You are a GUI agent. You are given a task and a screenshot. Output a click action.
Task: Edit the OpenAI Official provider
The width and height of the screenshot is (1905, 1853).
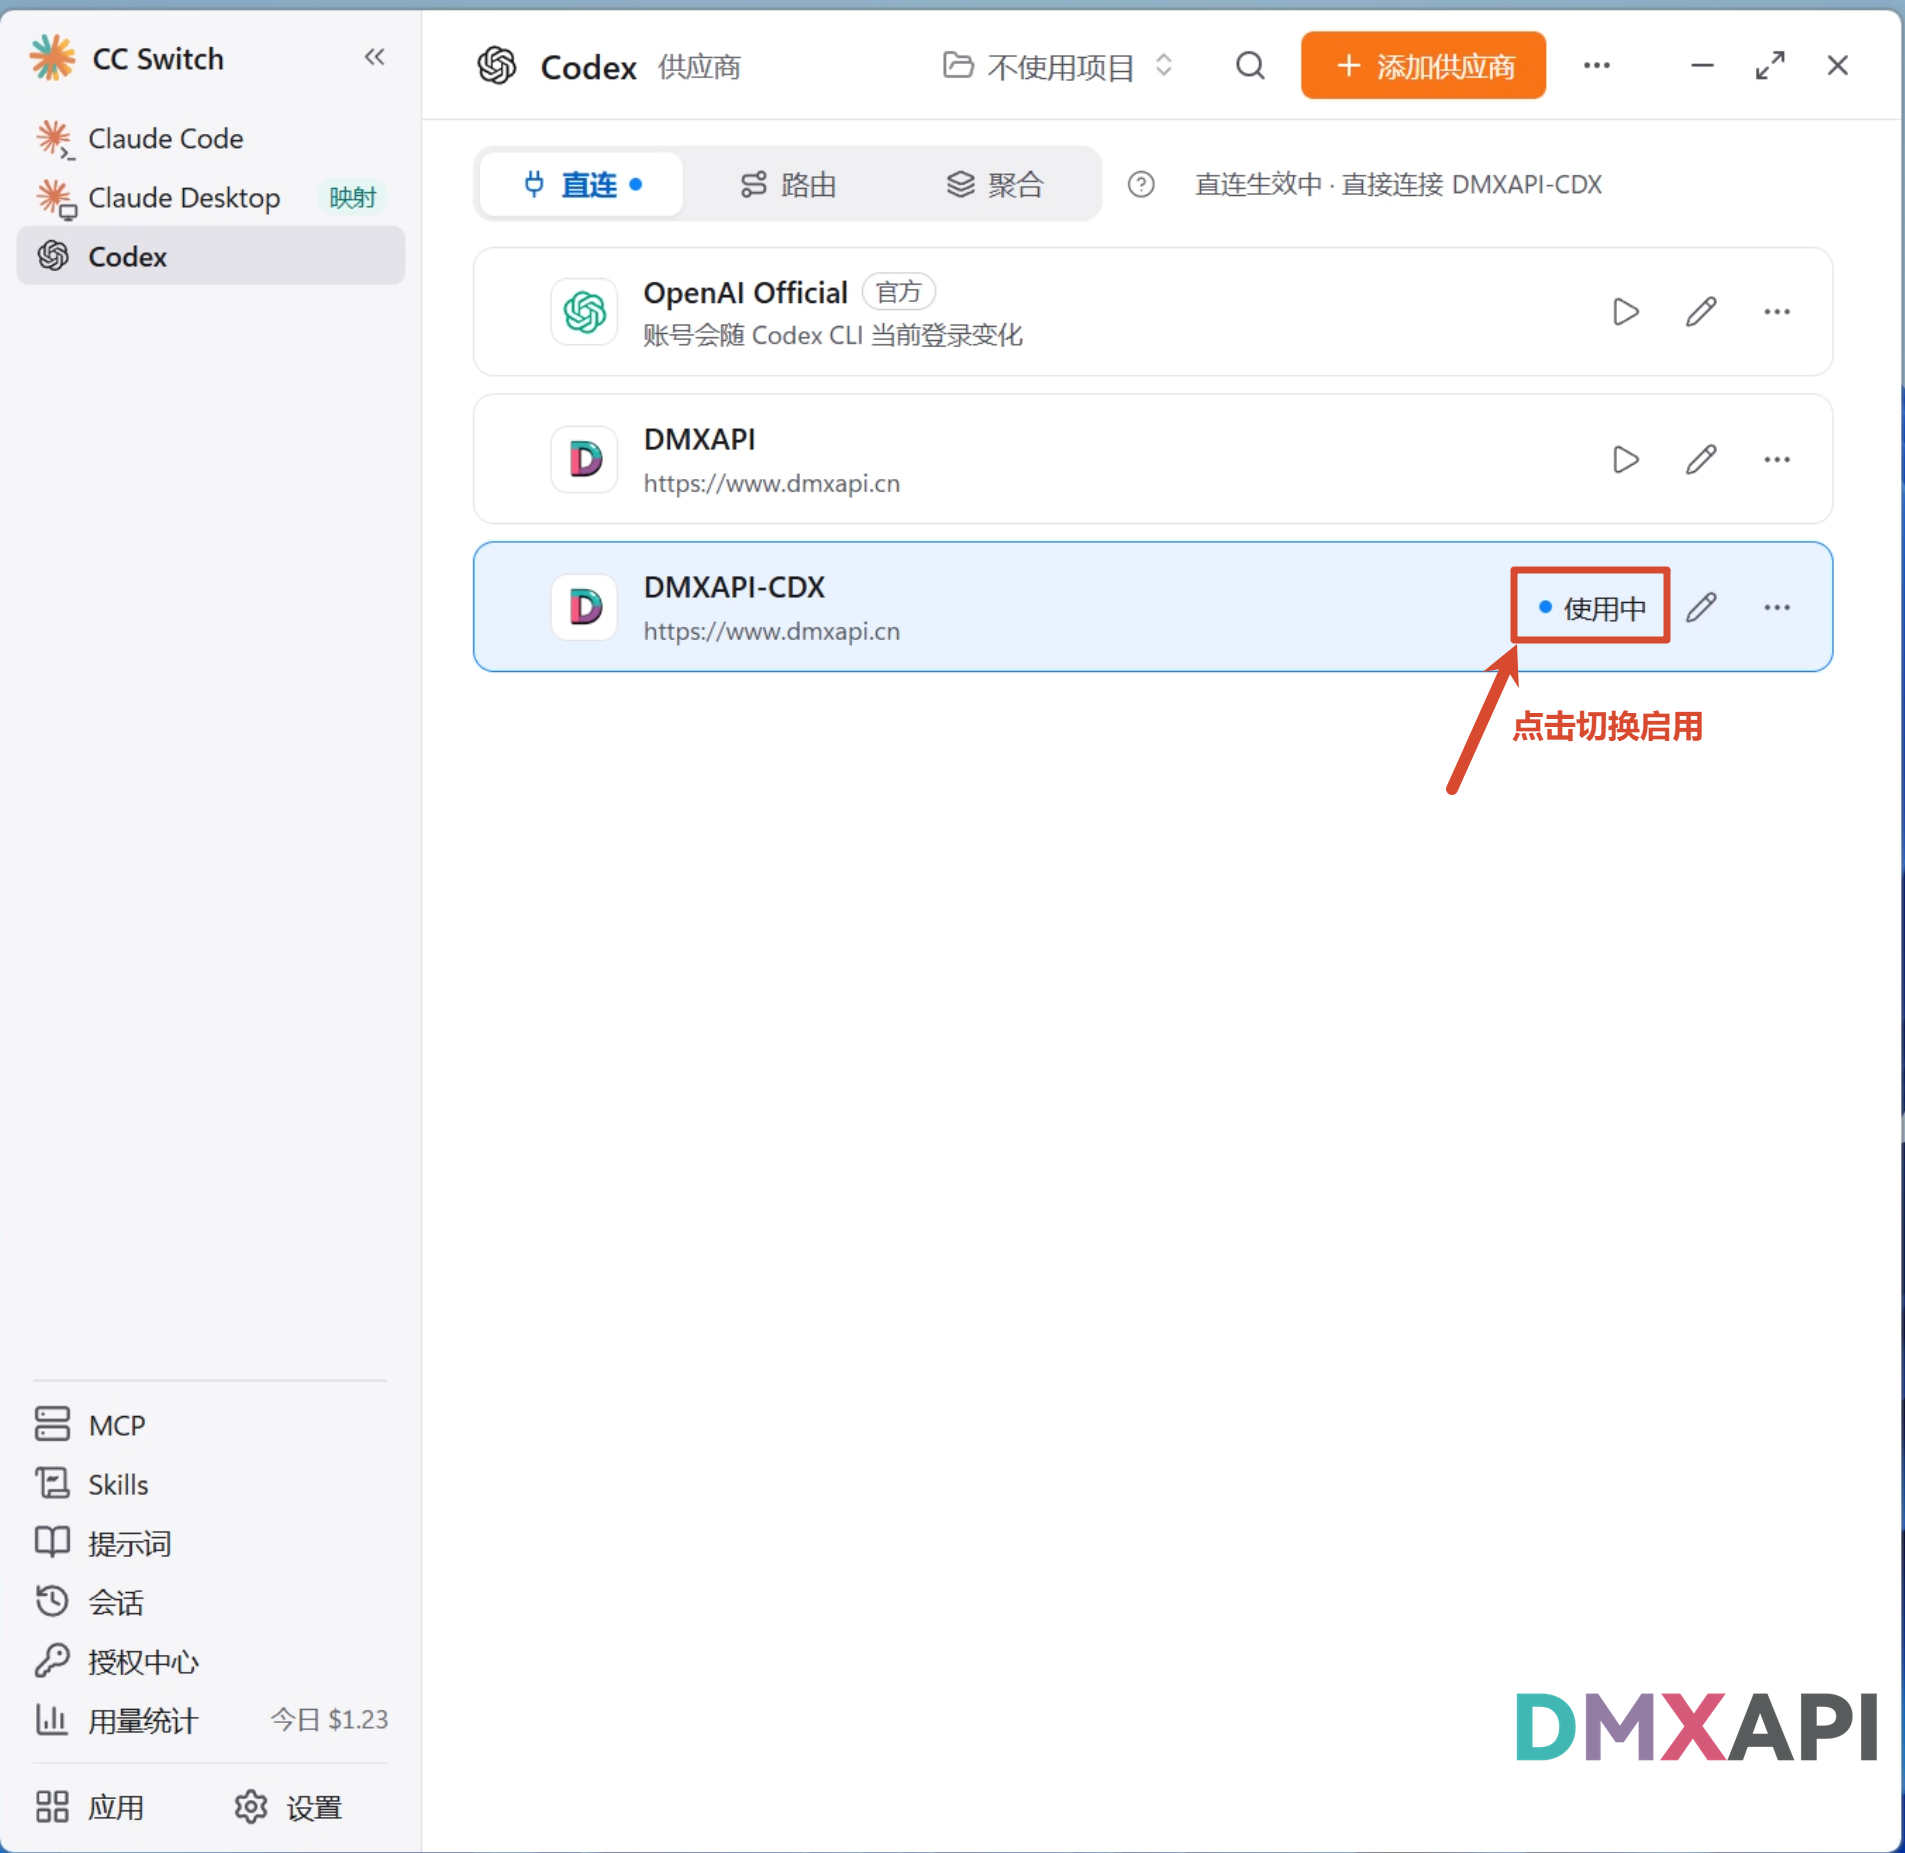point(1701,312)
